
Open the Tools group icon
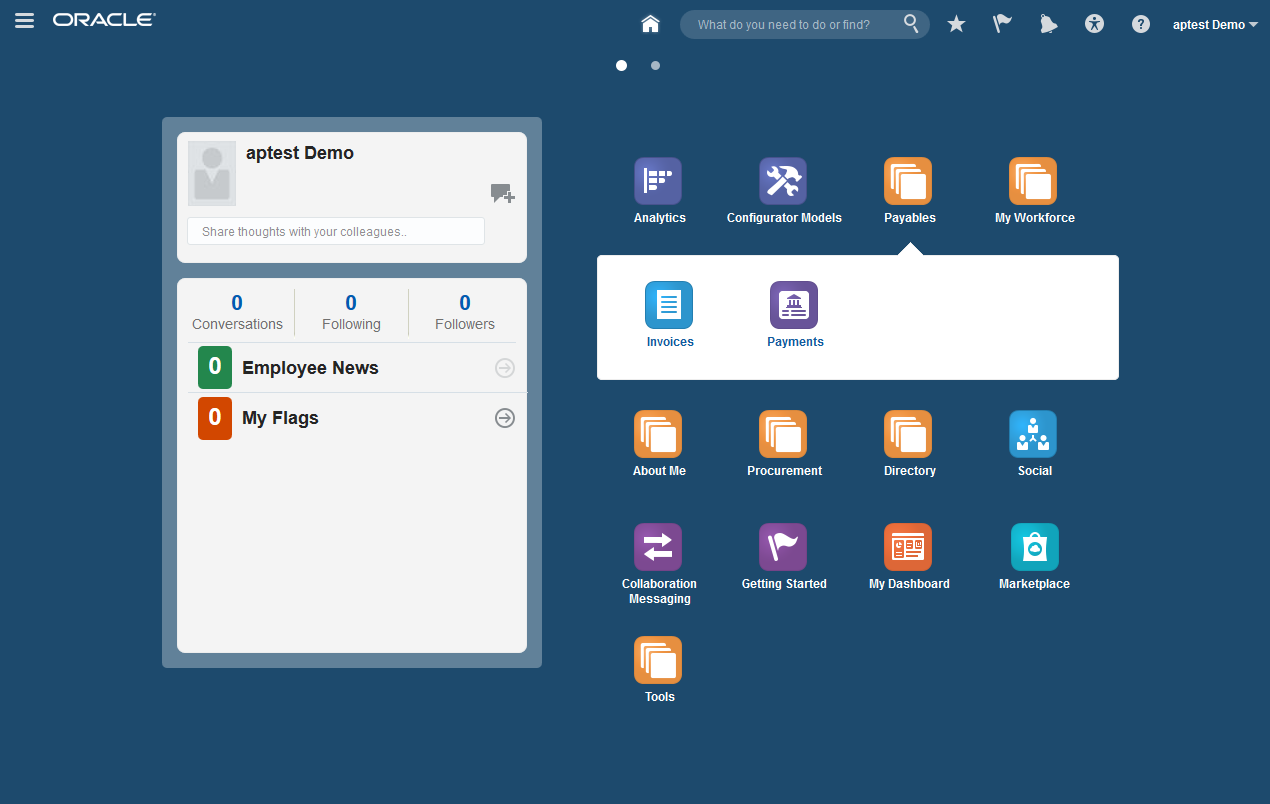pyautogui.click(x=658, y=660)
